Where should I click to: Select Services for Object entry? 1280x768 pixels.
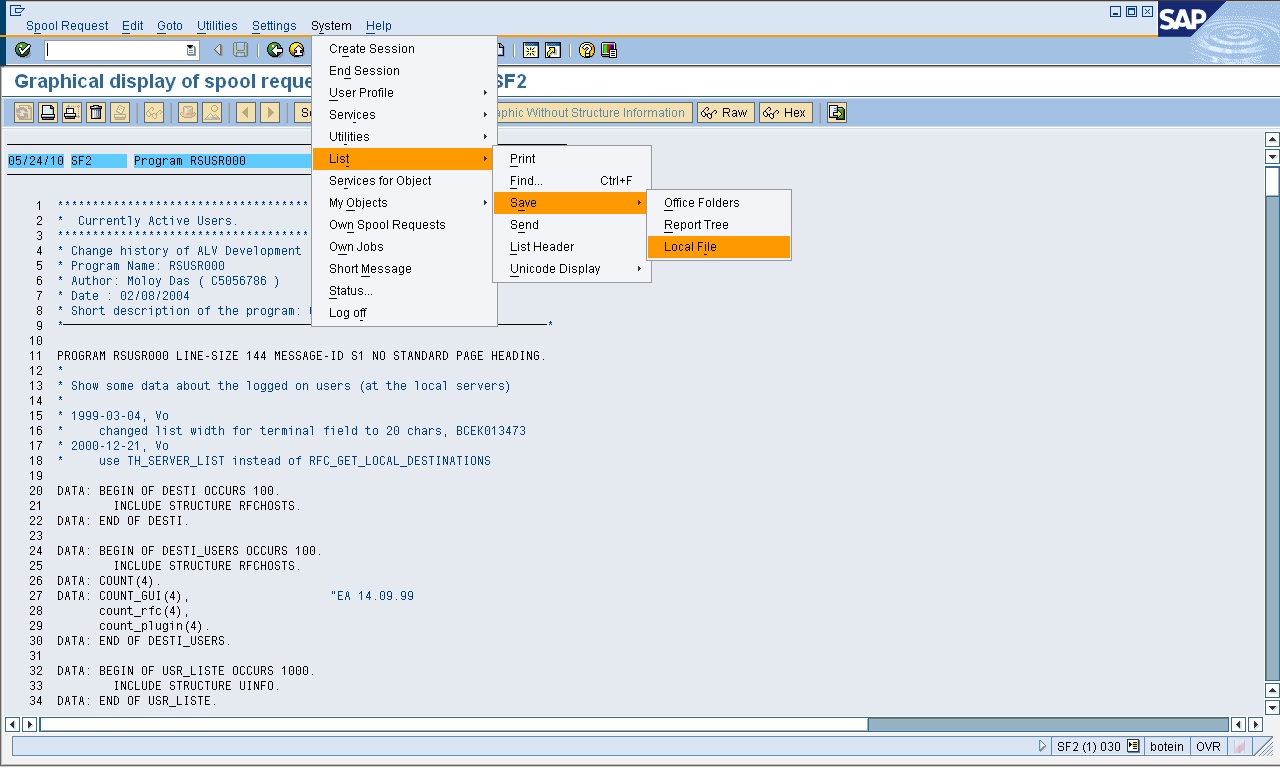pos(404,181)
